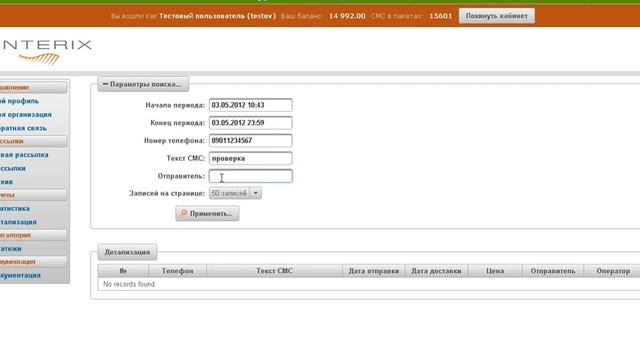Open the Детализация tab header
Viewport: 640px width, 360px height.
click(127, 252)
